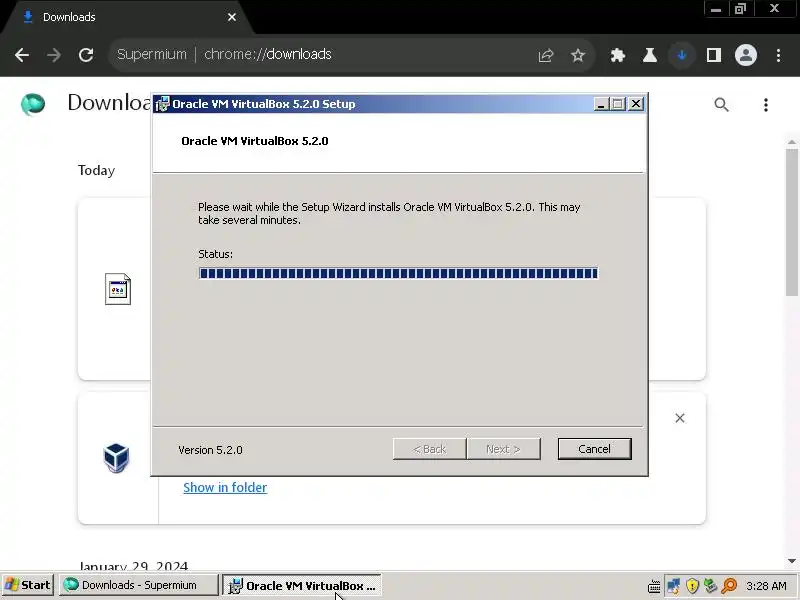Click the installation progress bar

pyautogui.click(x=398, y=273)
